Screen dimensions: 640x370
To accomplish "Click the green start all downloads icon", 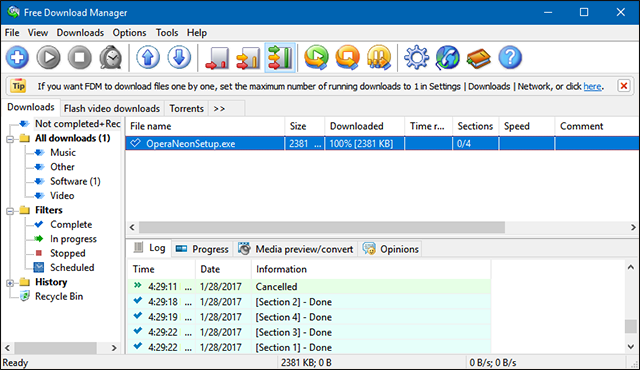I will [316, 58].
